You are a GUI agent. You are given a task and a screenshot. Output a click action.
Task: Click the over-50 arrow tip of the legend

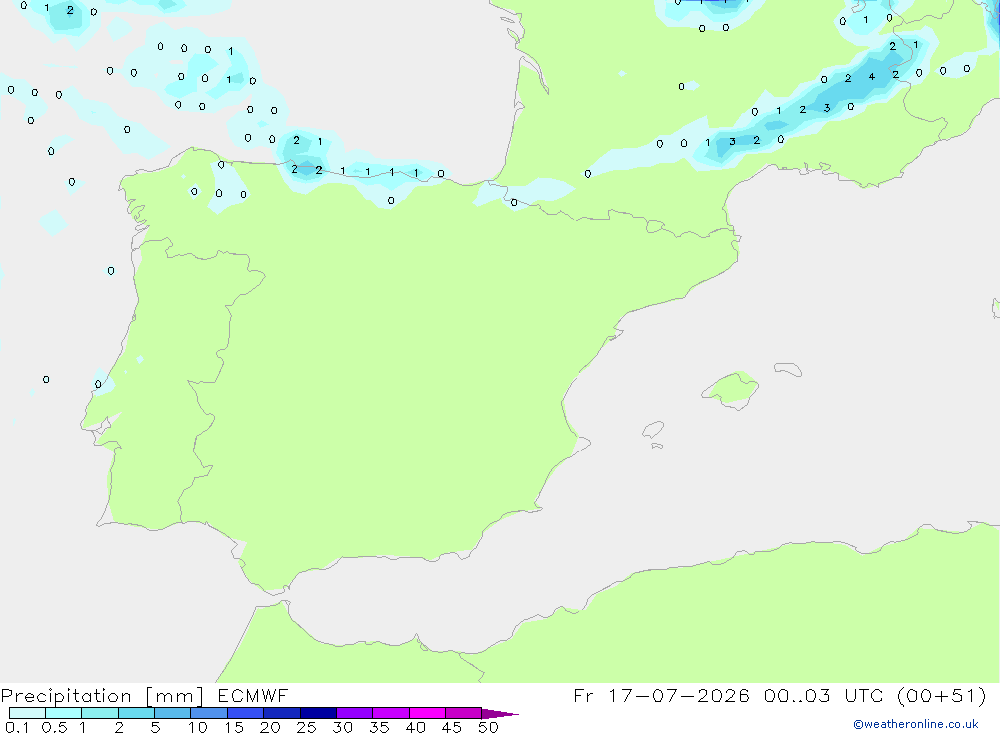pos(501,714)
